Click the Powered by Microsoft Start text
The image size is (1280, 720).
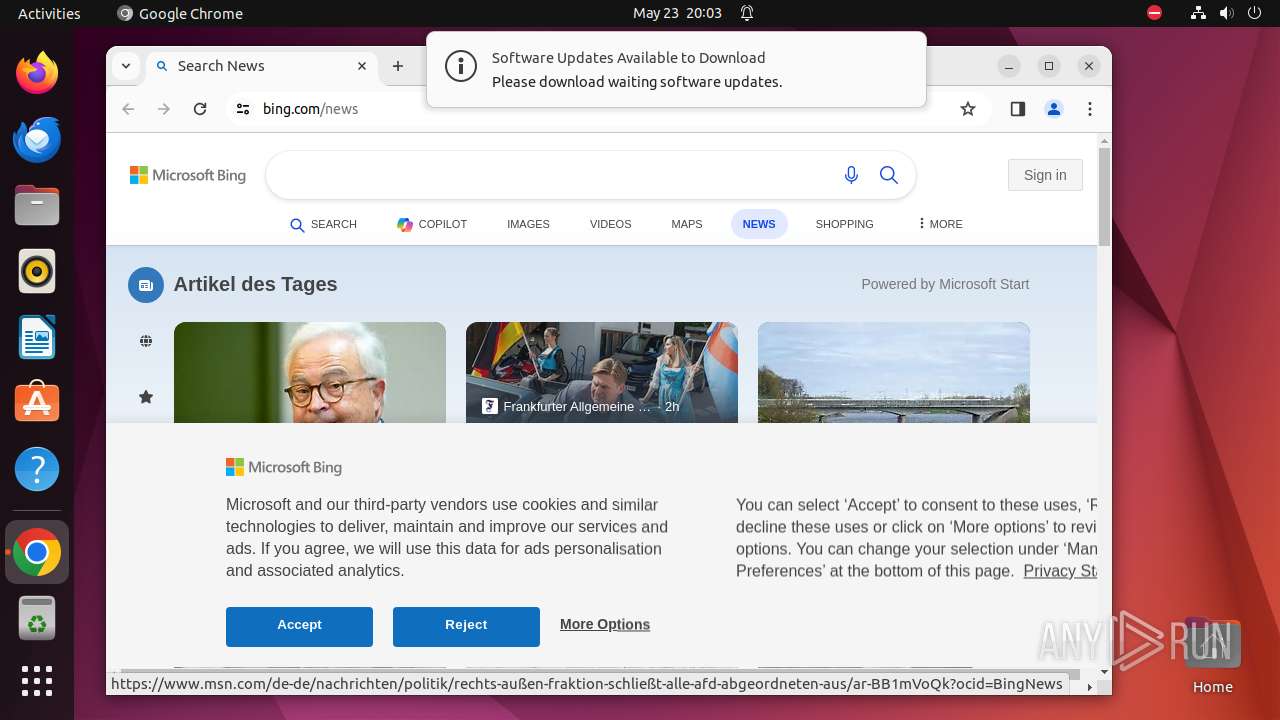945,284
